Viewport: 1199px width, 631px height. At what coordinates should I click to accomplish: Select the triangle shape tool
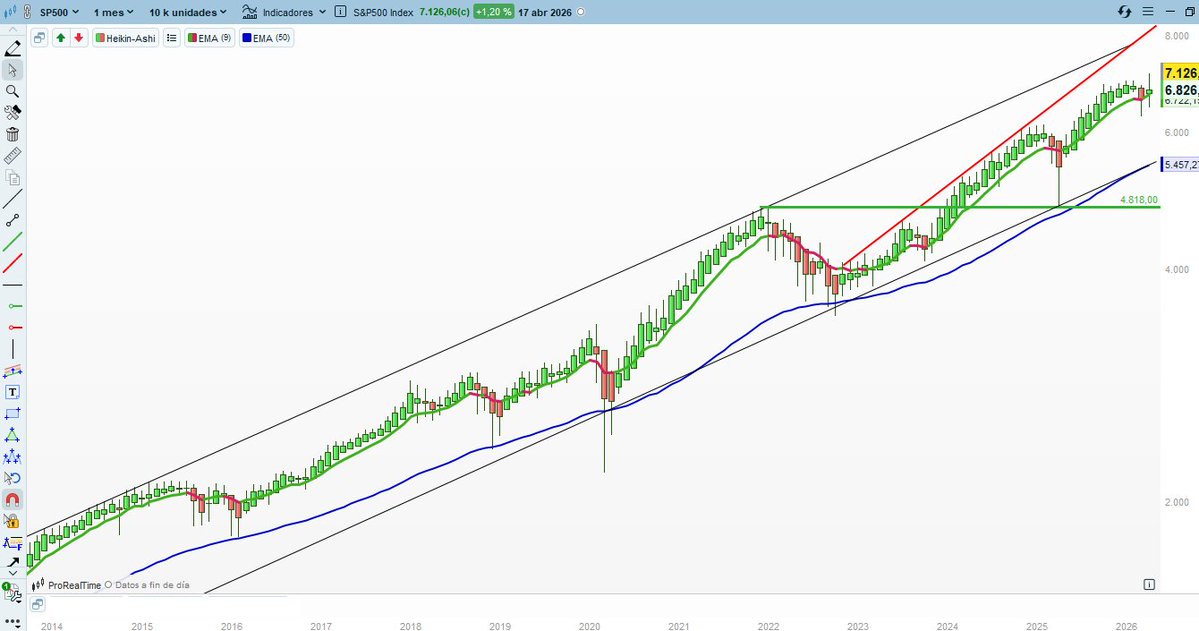click(12, 435)
